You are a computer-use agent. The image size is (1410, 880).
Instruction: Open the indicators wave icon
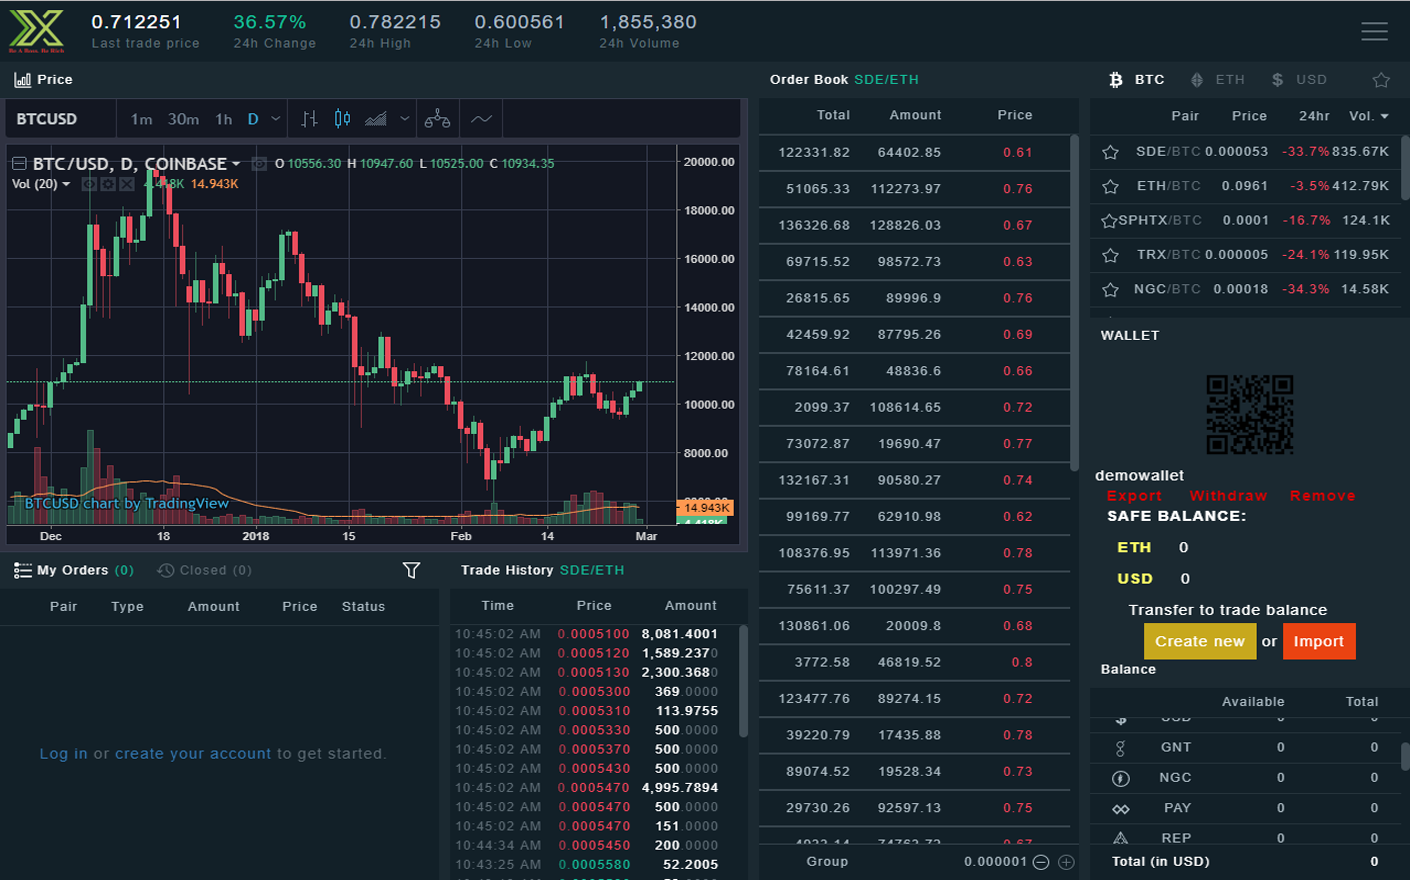pyautogui.click(x=481, y=119)
